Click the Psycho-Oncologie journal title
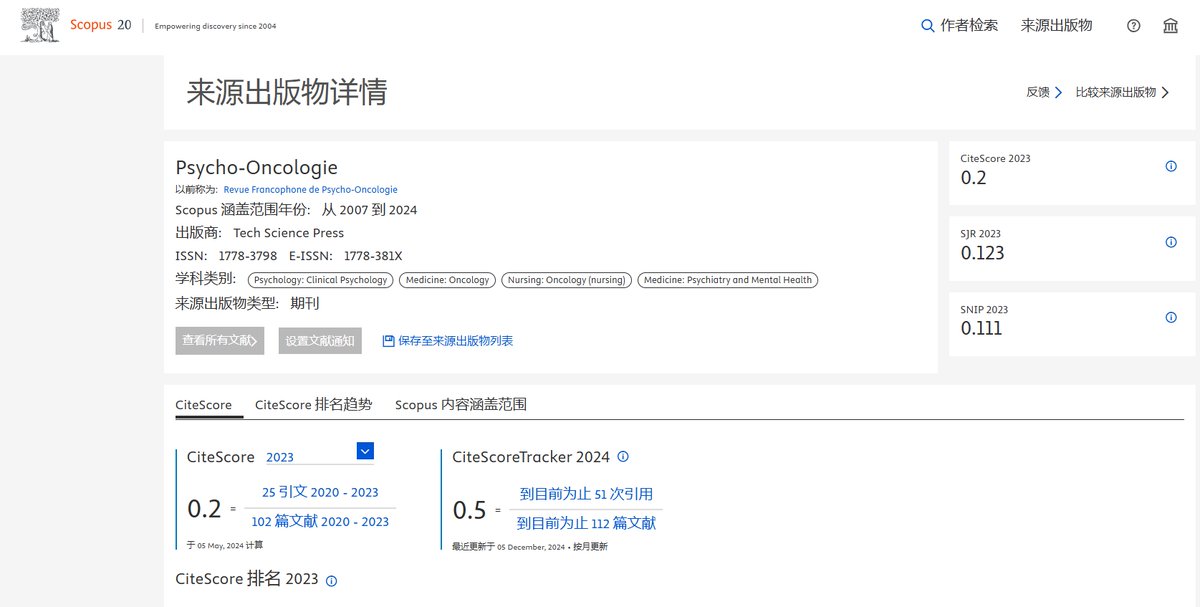Viewport: 1200px width, 607px height. [257, 167]
